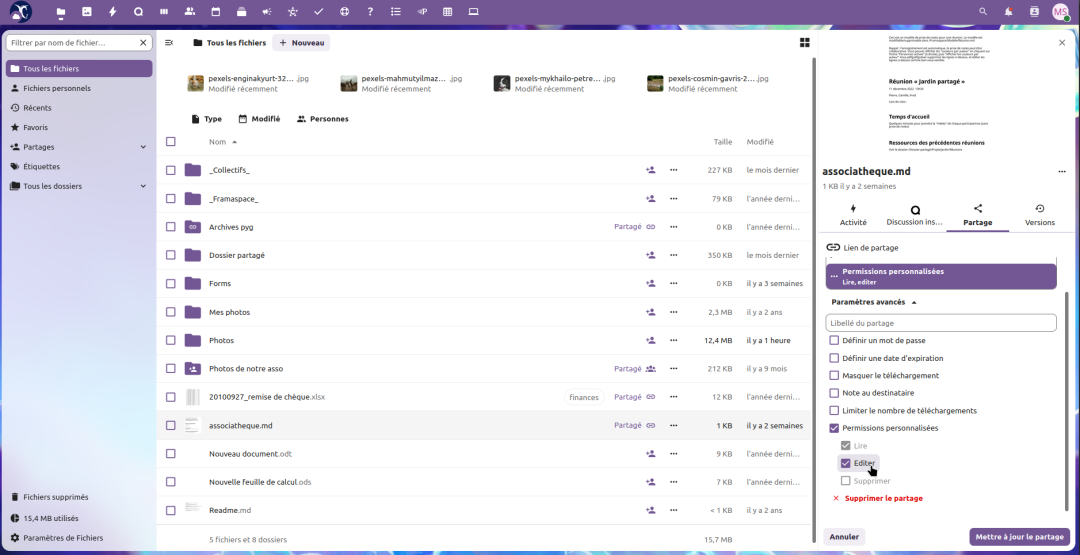This screenshot has height=555, width=1080.
Task: Tick 'Masquer le téléchargement' checkbox
Action: [x=834, y=376]
